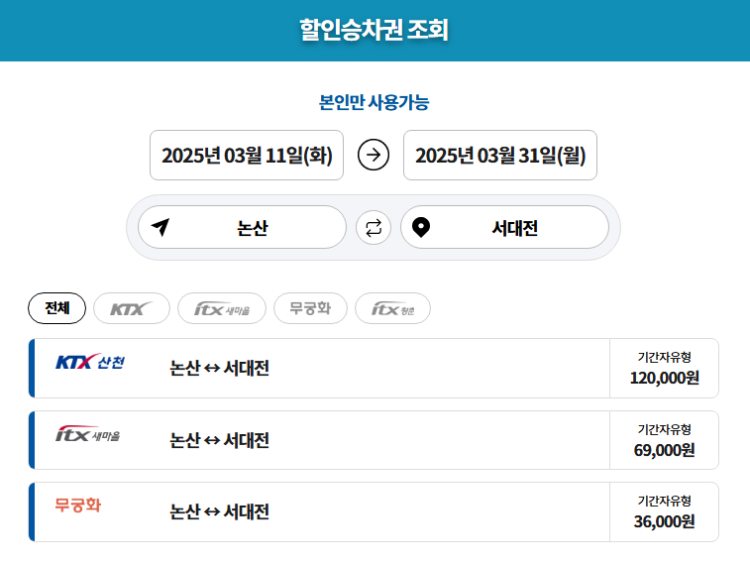Choose arrival station 서대전 field

(x=505, y=227)
